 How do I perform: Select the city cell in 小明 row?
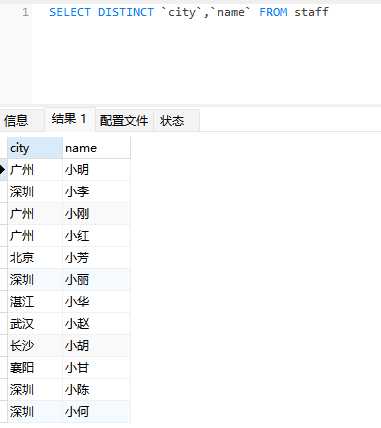point(35,170)
